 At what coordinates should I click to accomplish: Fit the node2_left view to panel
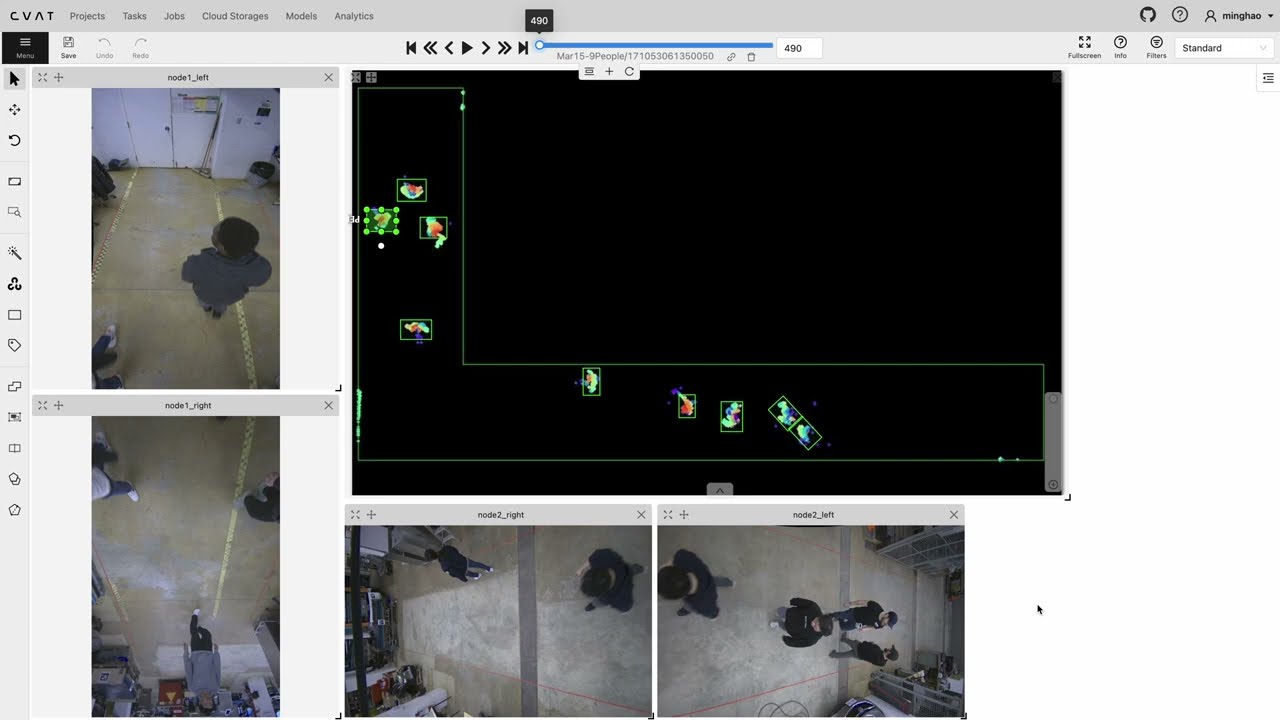click(x=668, y=514)
